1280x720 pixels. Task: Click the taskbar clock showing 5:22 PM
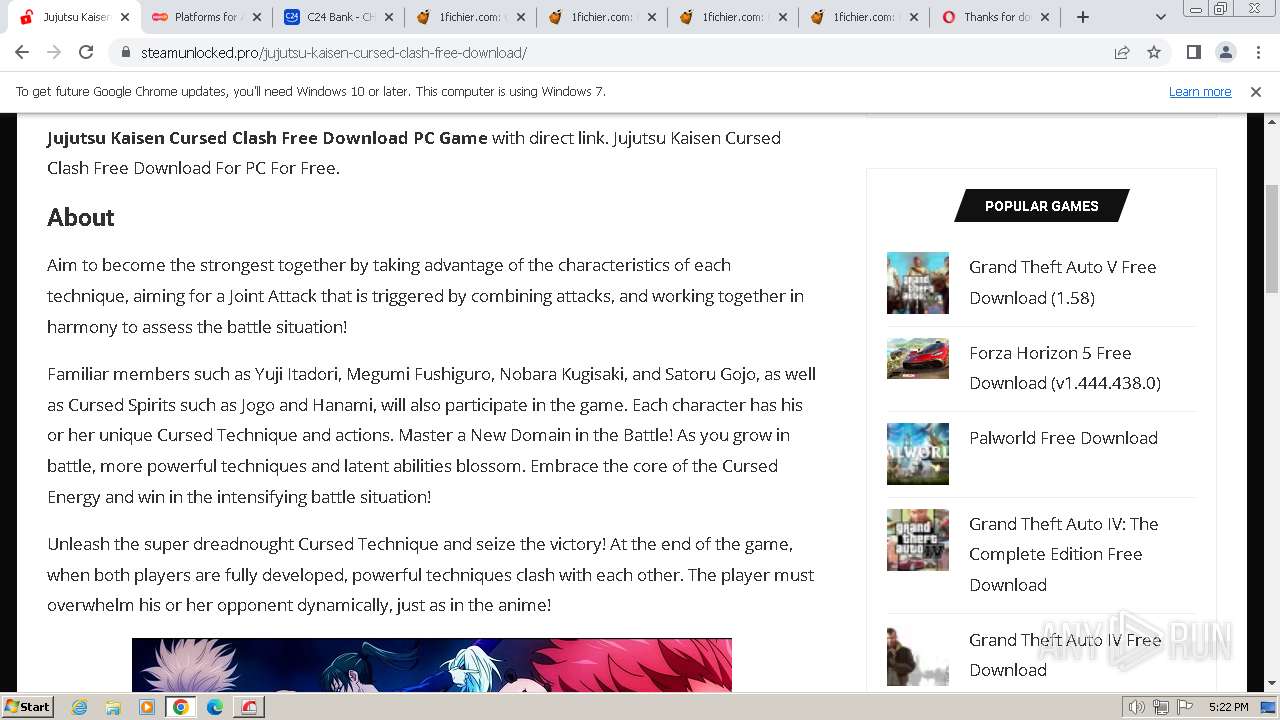(x=1228, y=707)
